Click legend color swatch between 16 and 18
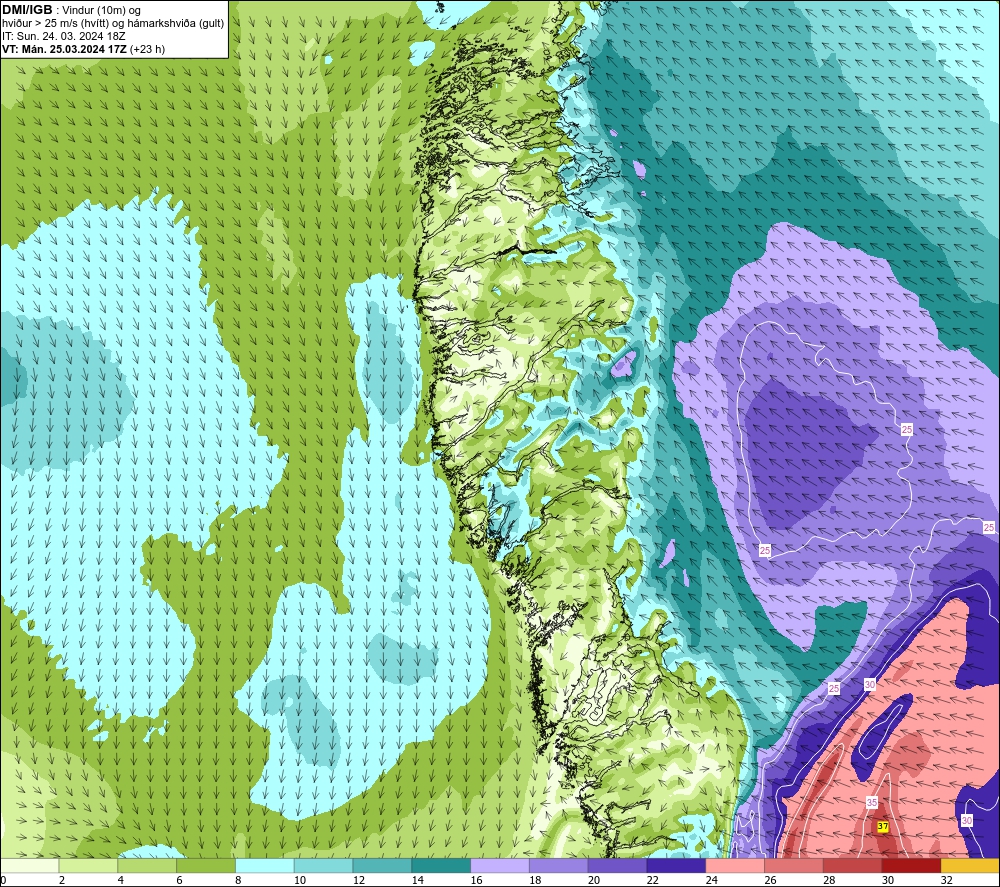This screenshot has width=1000, height=887. (x=500, y=865)
